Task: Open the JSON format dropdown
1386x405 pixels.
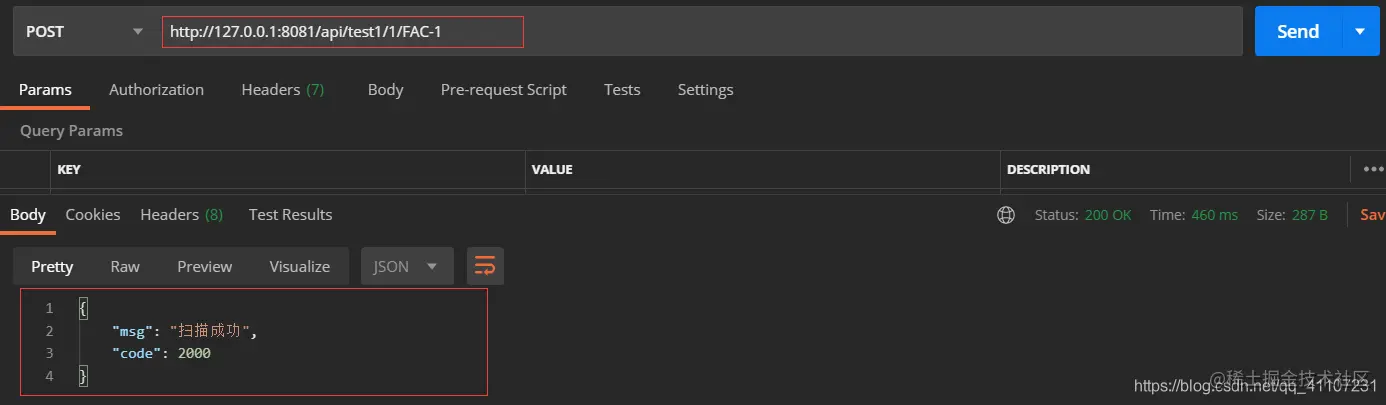Action: (x=407, y=266)
